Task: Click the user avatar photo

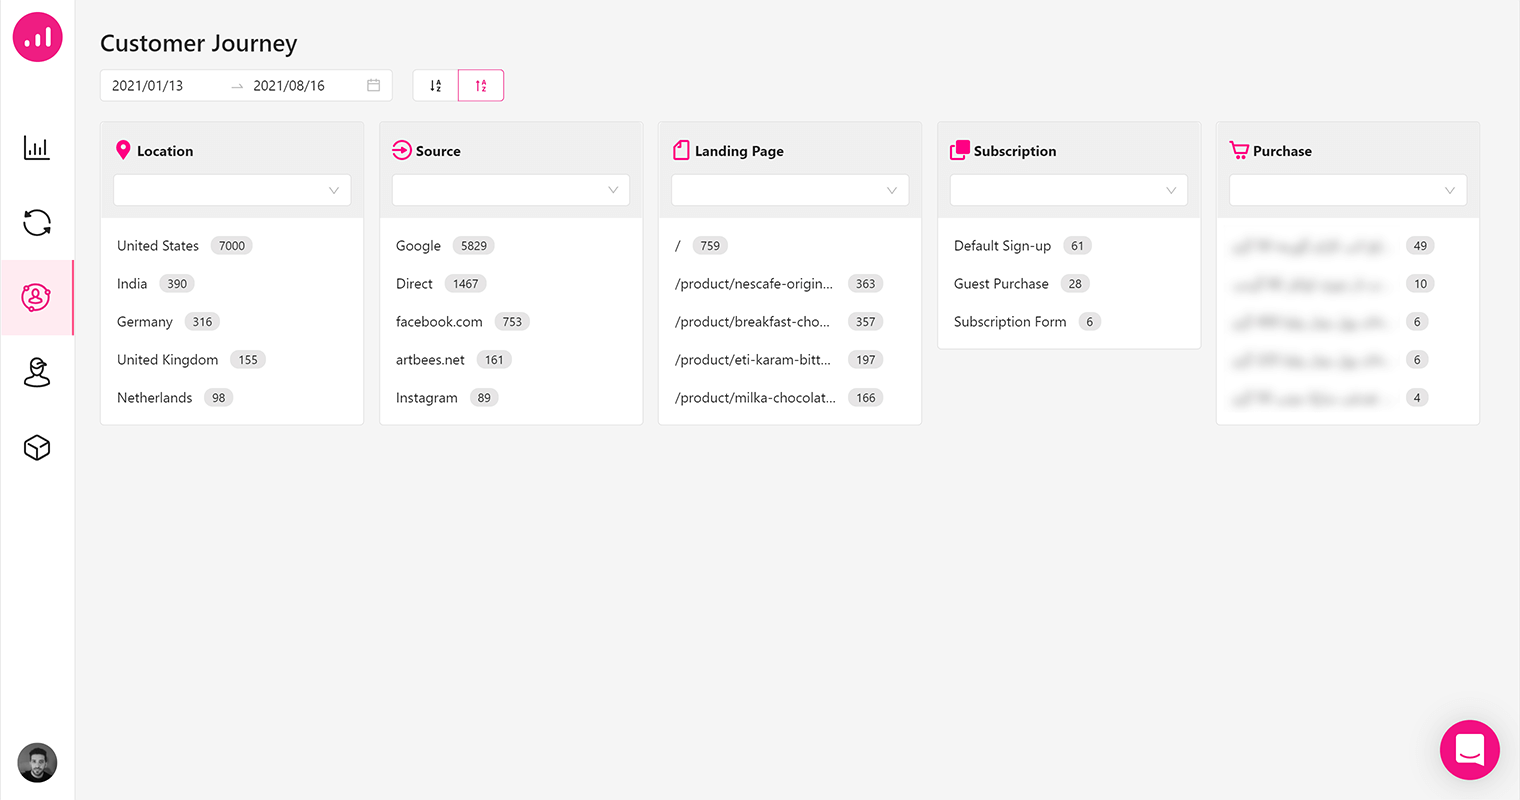Action: coord(37,763)
